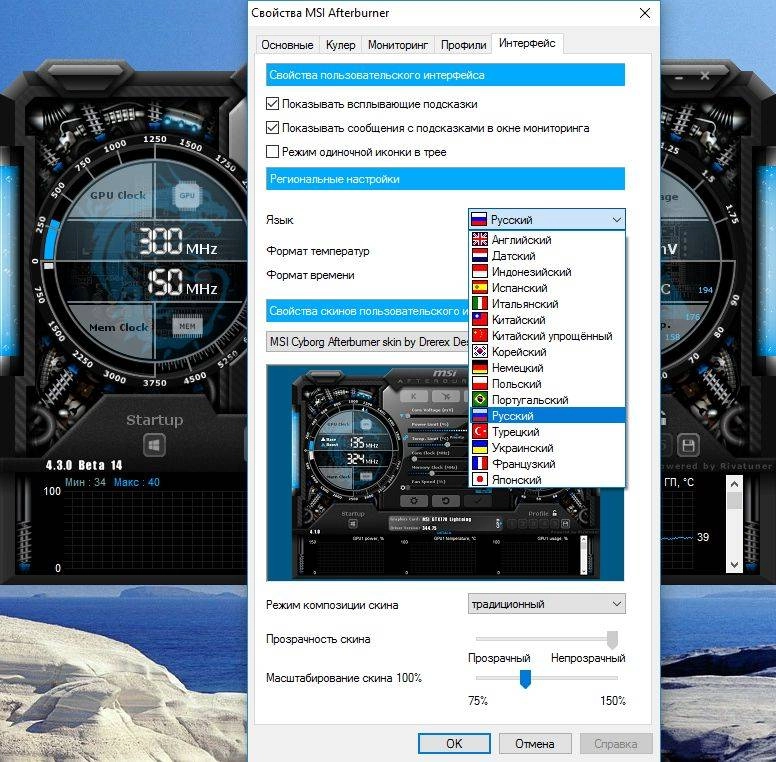
Task: Click the skin preview thumbnail image
Action: pyautogui.click(x=445, y=473)
